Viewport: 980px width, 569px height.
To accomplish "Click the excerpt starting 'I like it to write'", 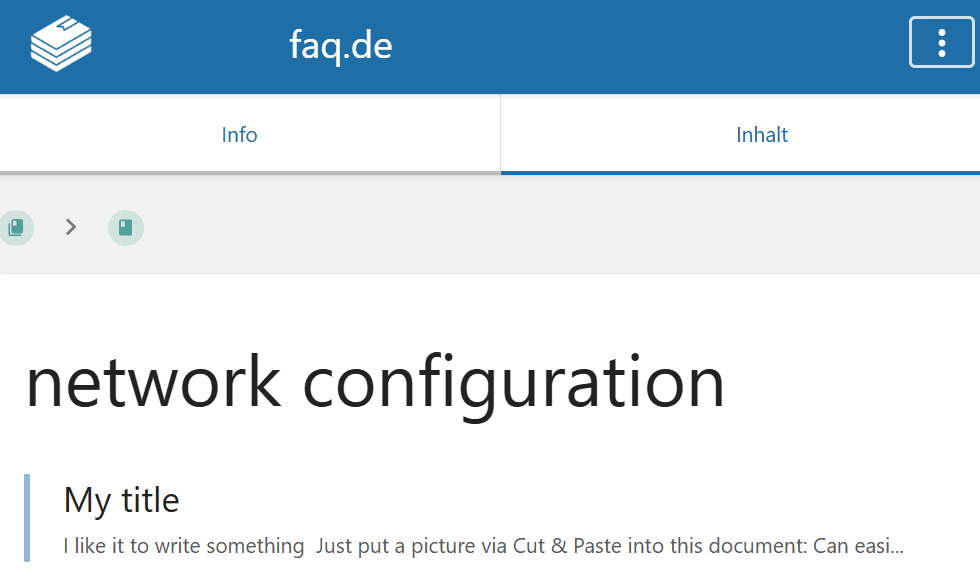I will click(483, 546).
